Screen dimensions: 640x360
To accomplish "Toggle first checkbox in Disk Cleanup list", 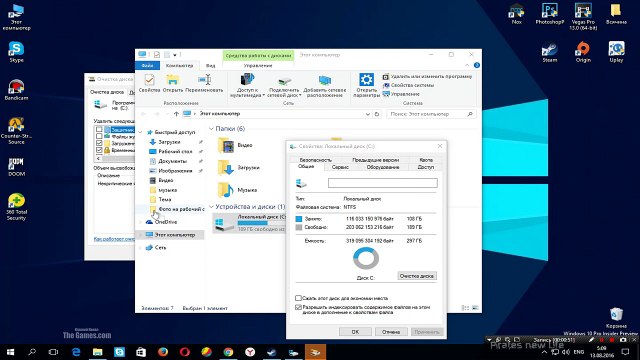I will click(x=99, y=129).
